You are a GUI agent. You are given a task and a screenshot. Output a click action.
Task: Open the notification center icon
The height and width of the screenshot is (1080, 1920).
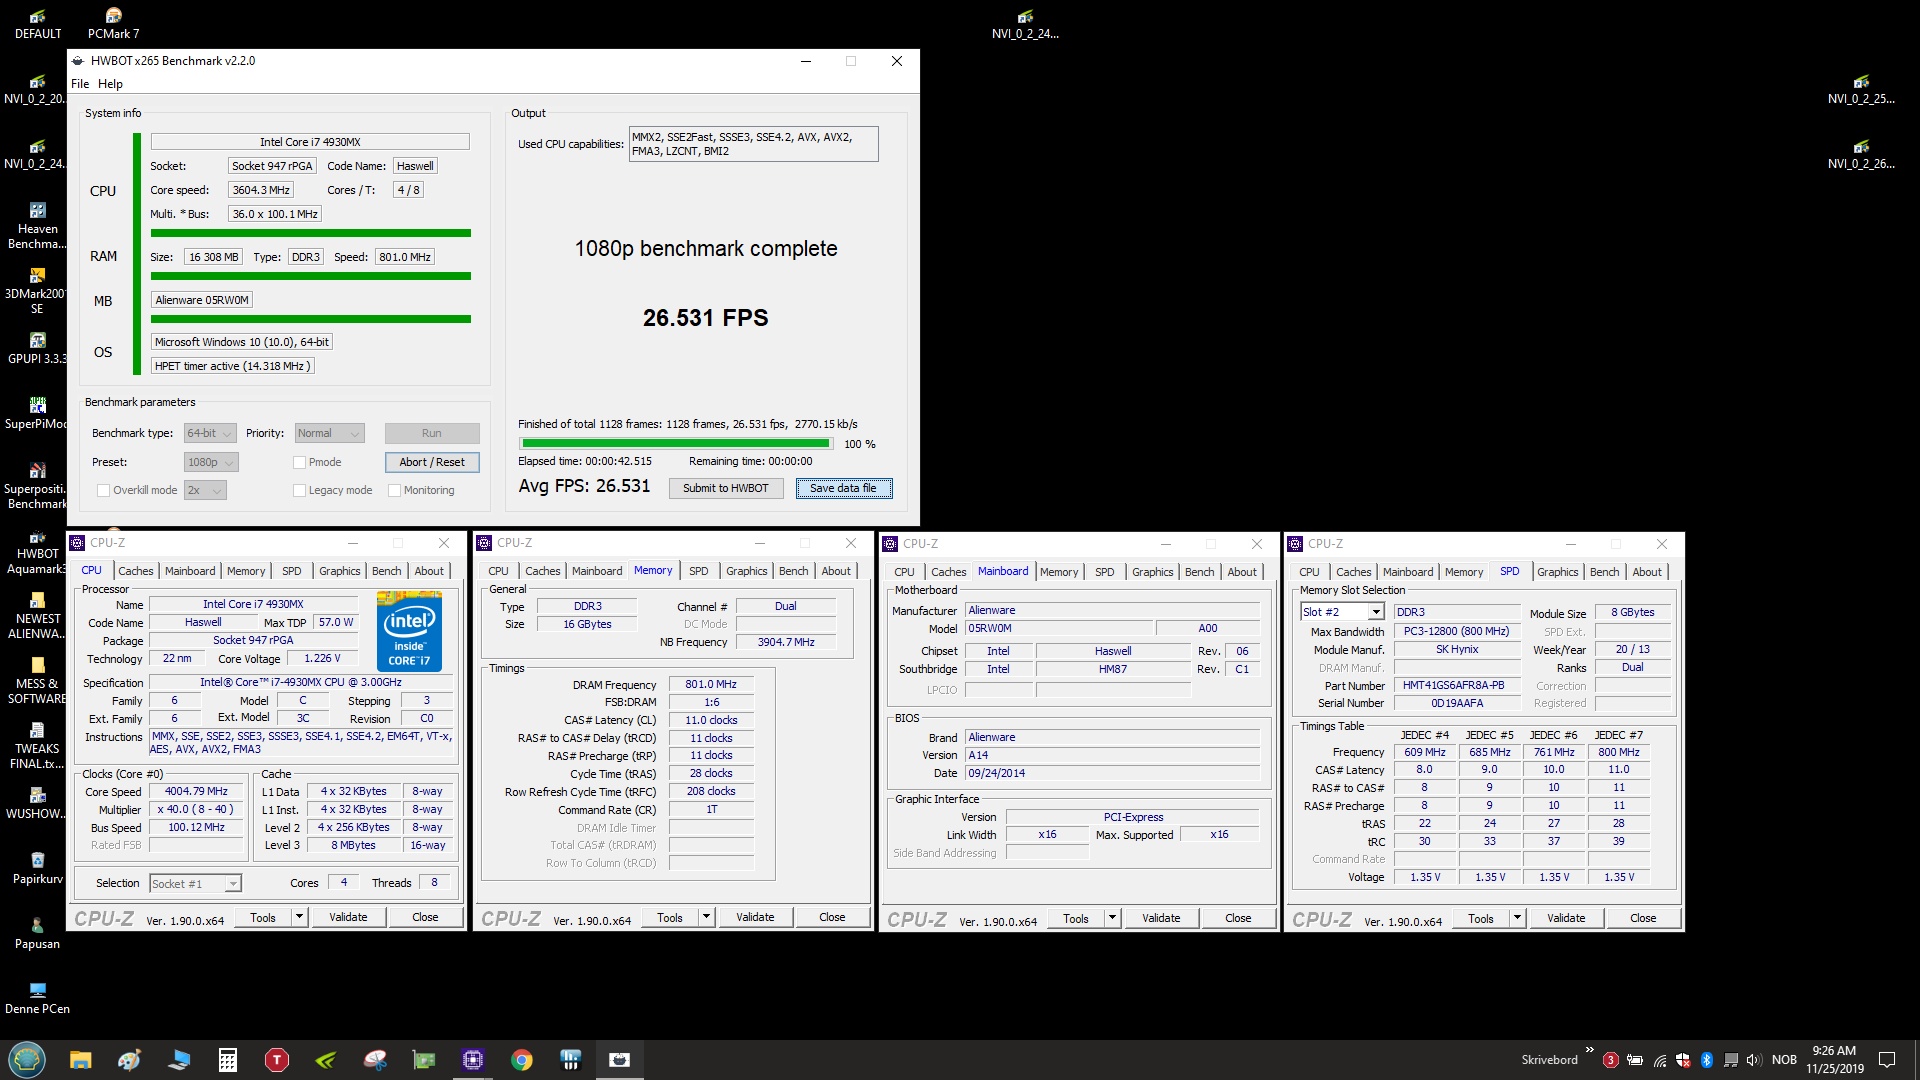point(1887,1060)
